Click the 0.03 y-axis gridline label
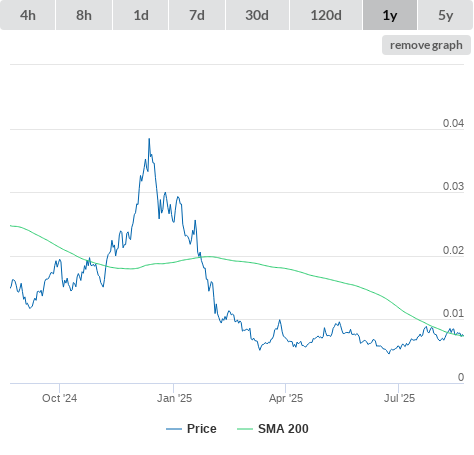This screenshot has width=474, height=455. pyautogui.click(x=453, y=186)
